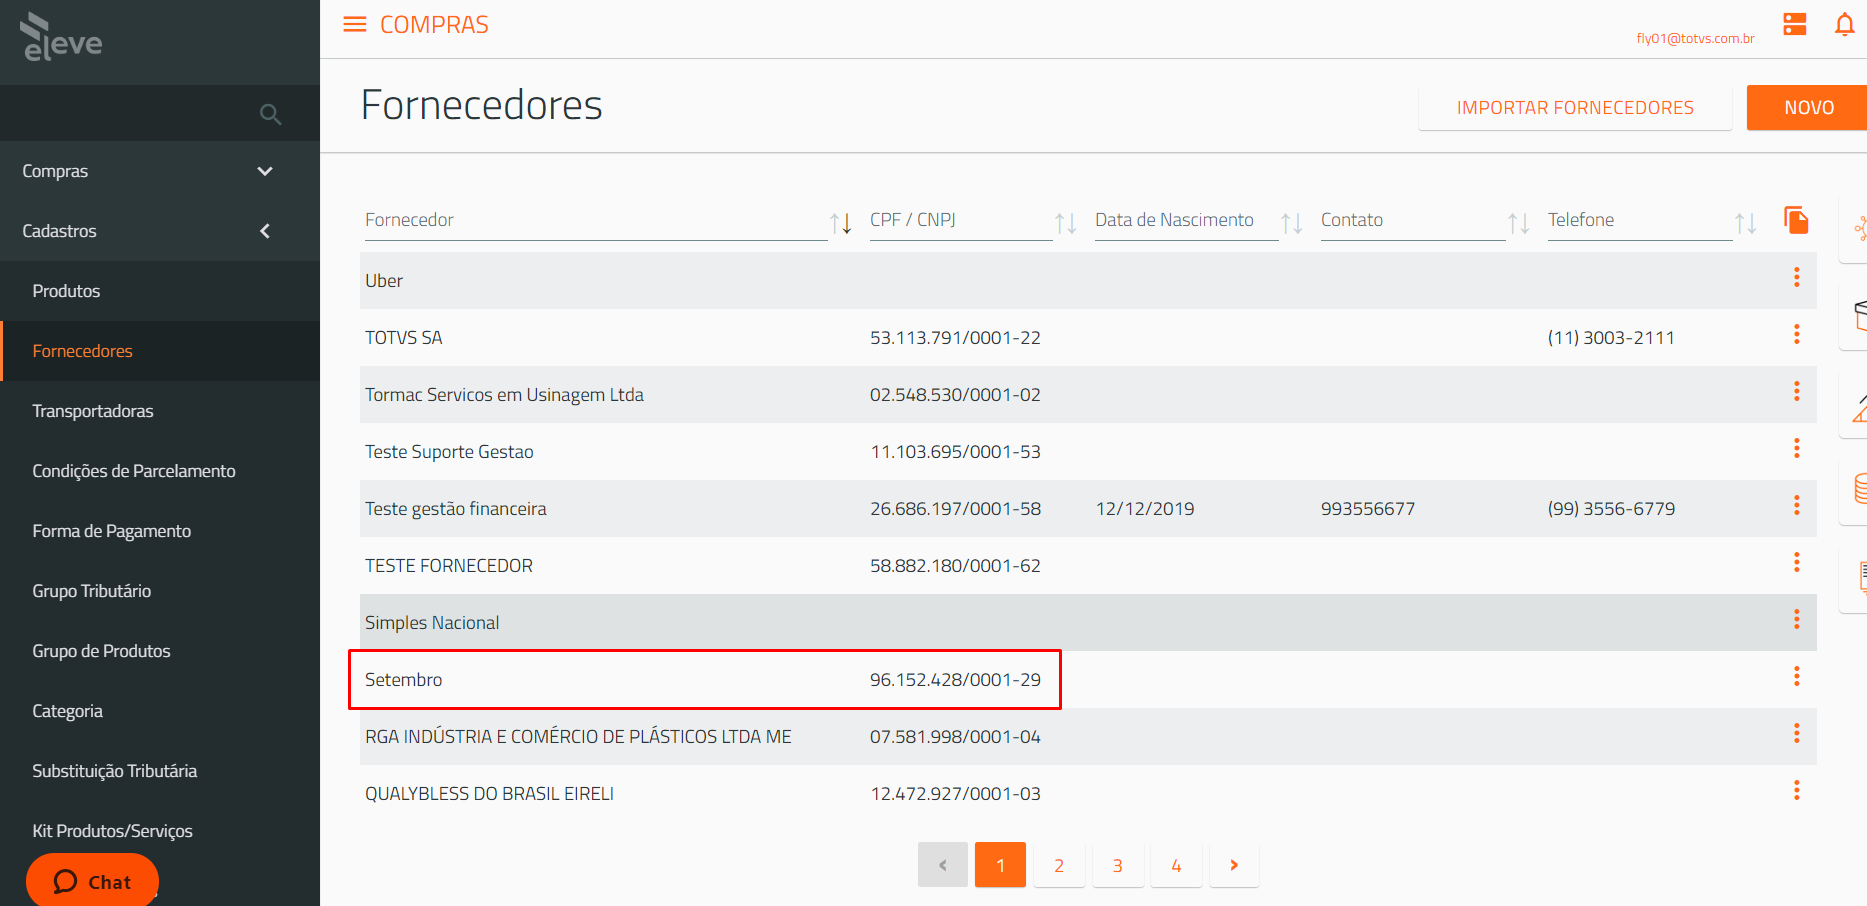Click Simples Nacional row name
This screenshot has width=1867, height=906.
coord(432,623)
